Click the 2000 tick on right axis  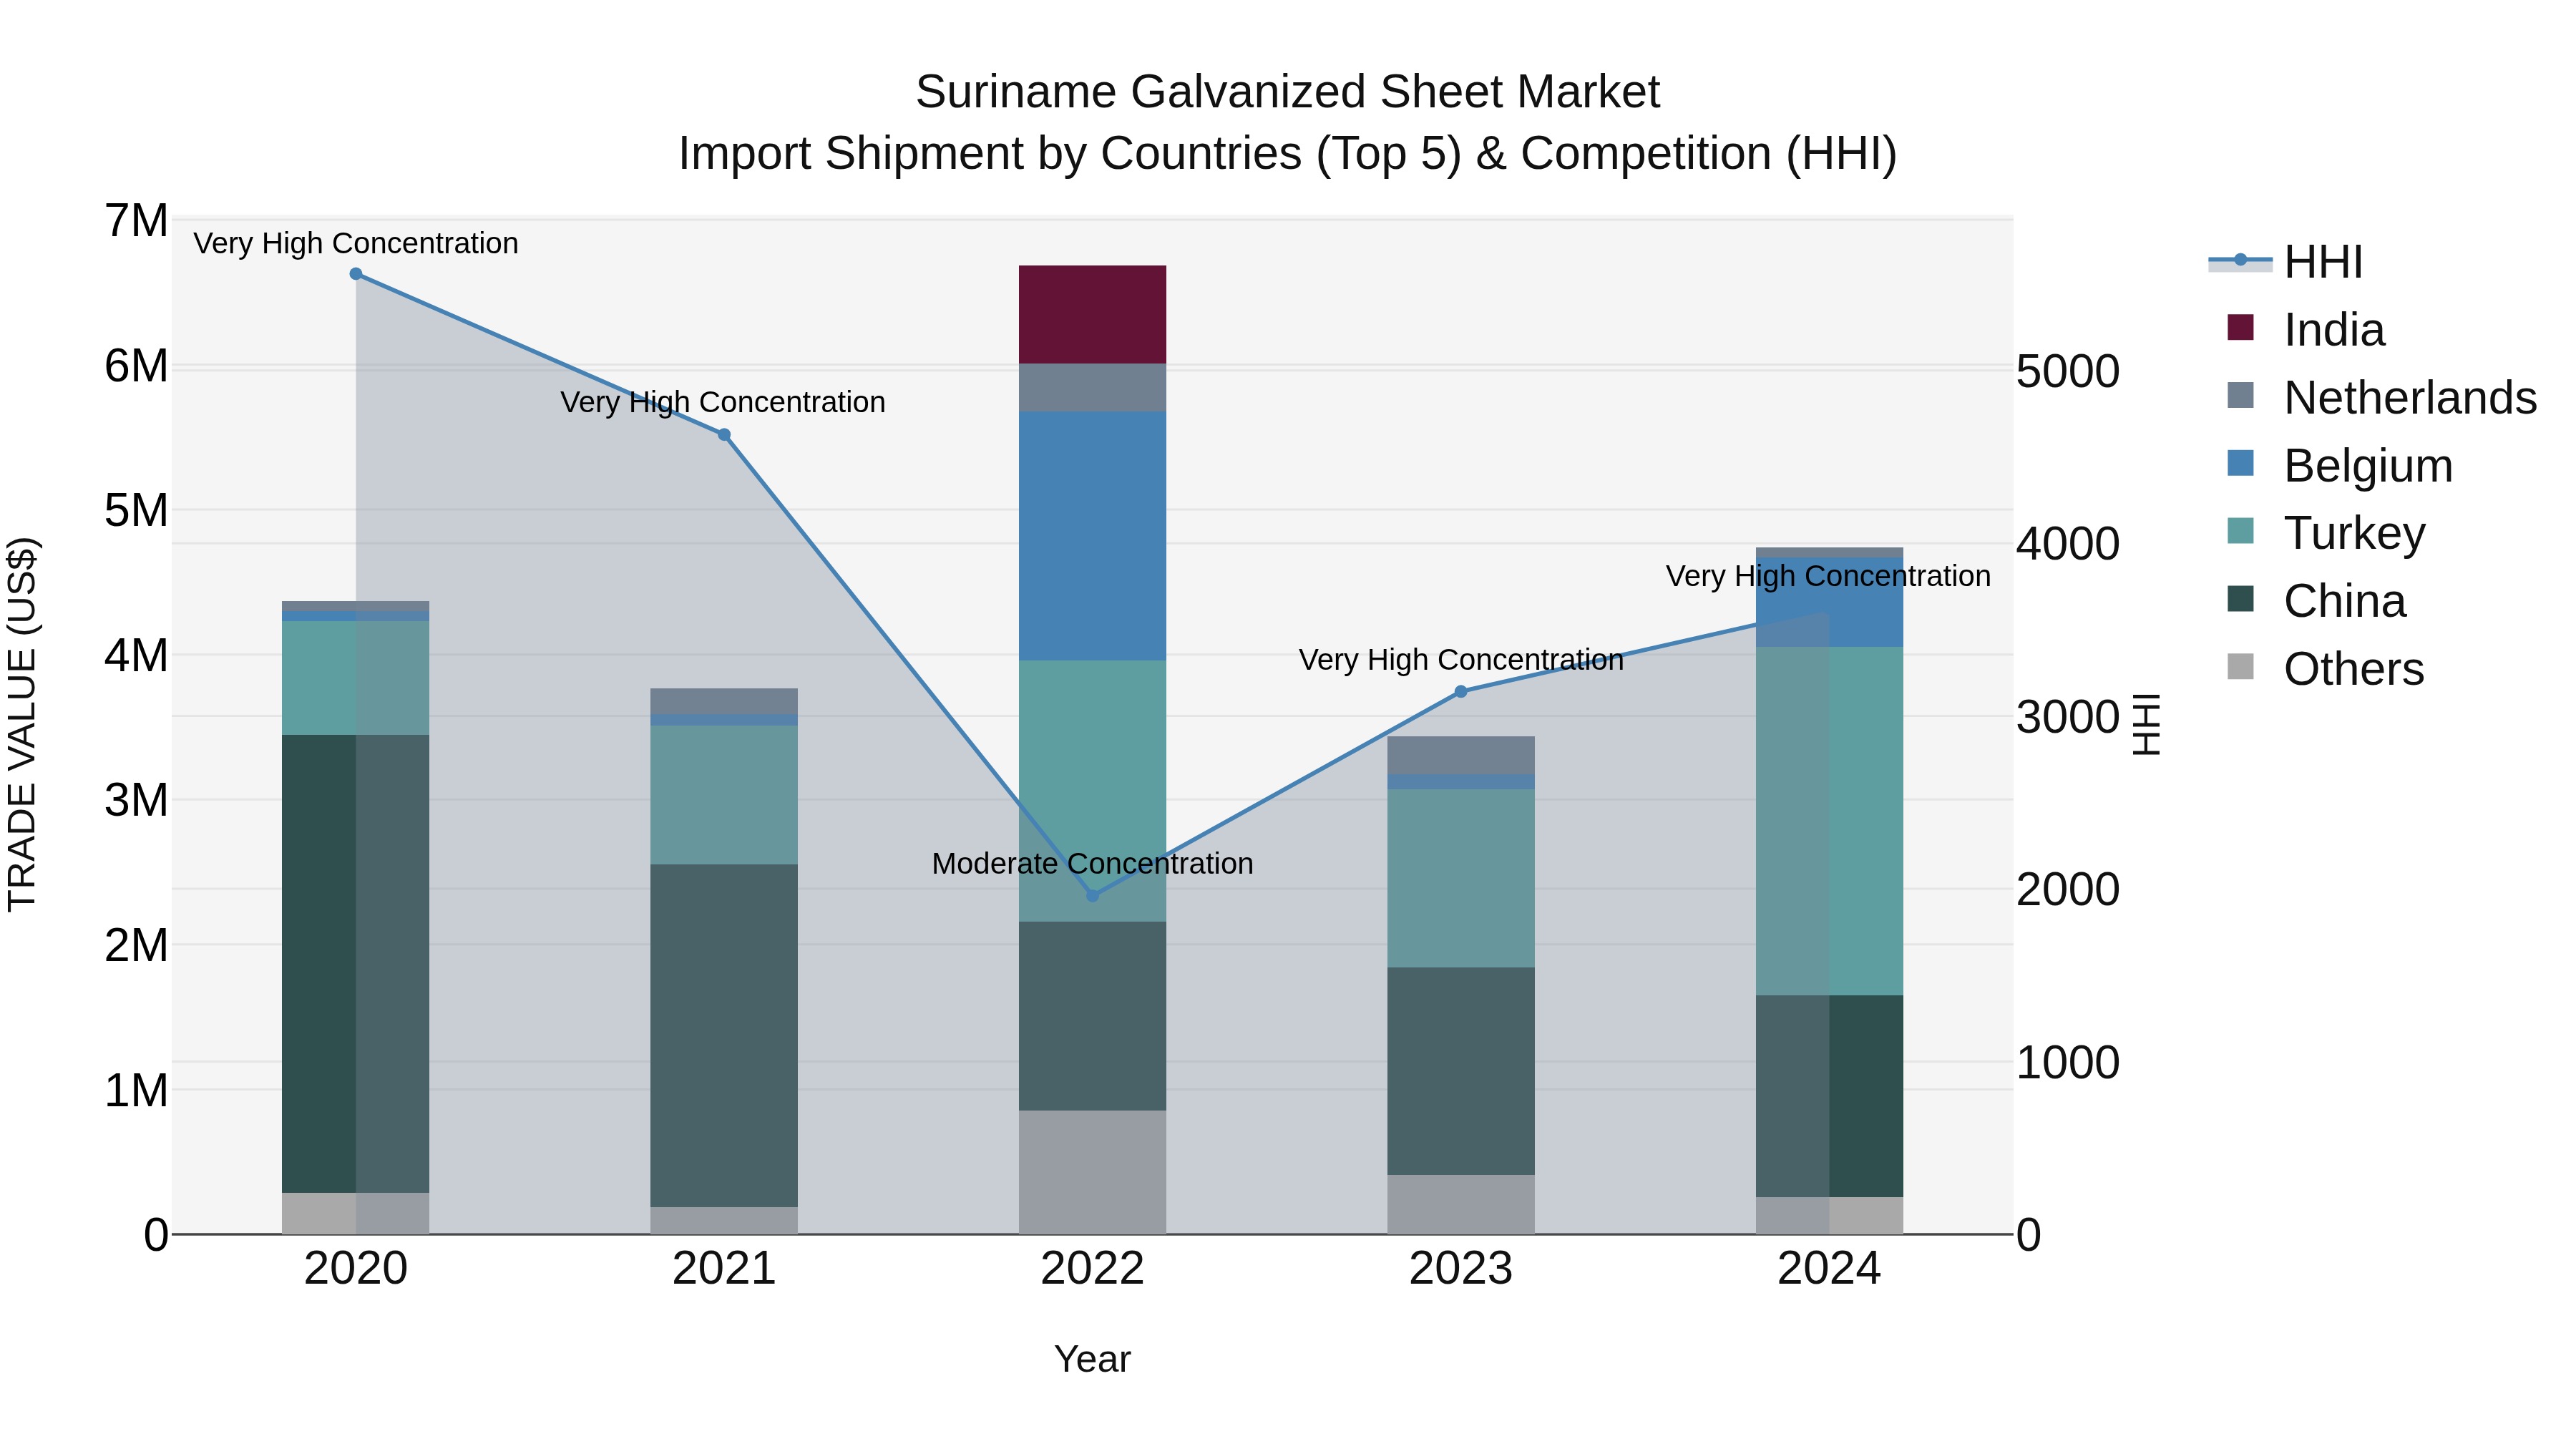pyautogui.click(x=2067, y=889)
